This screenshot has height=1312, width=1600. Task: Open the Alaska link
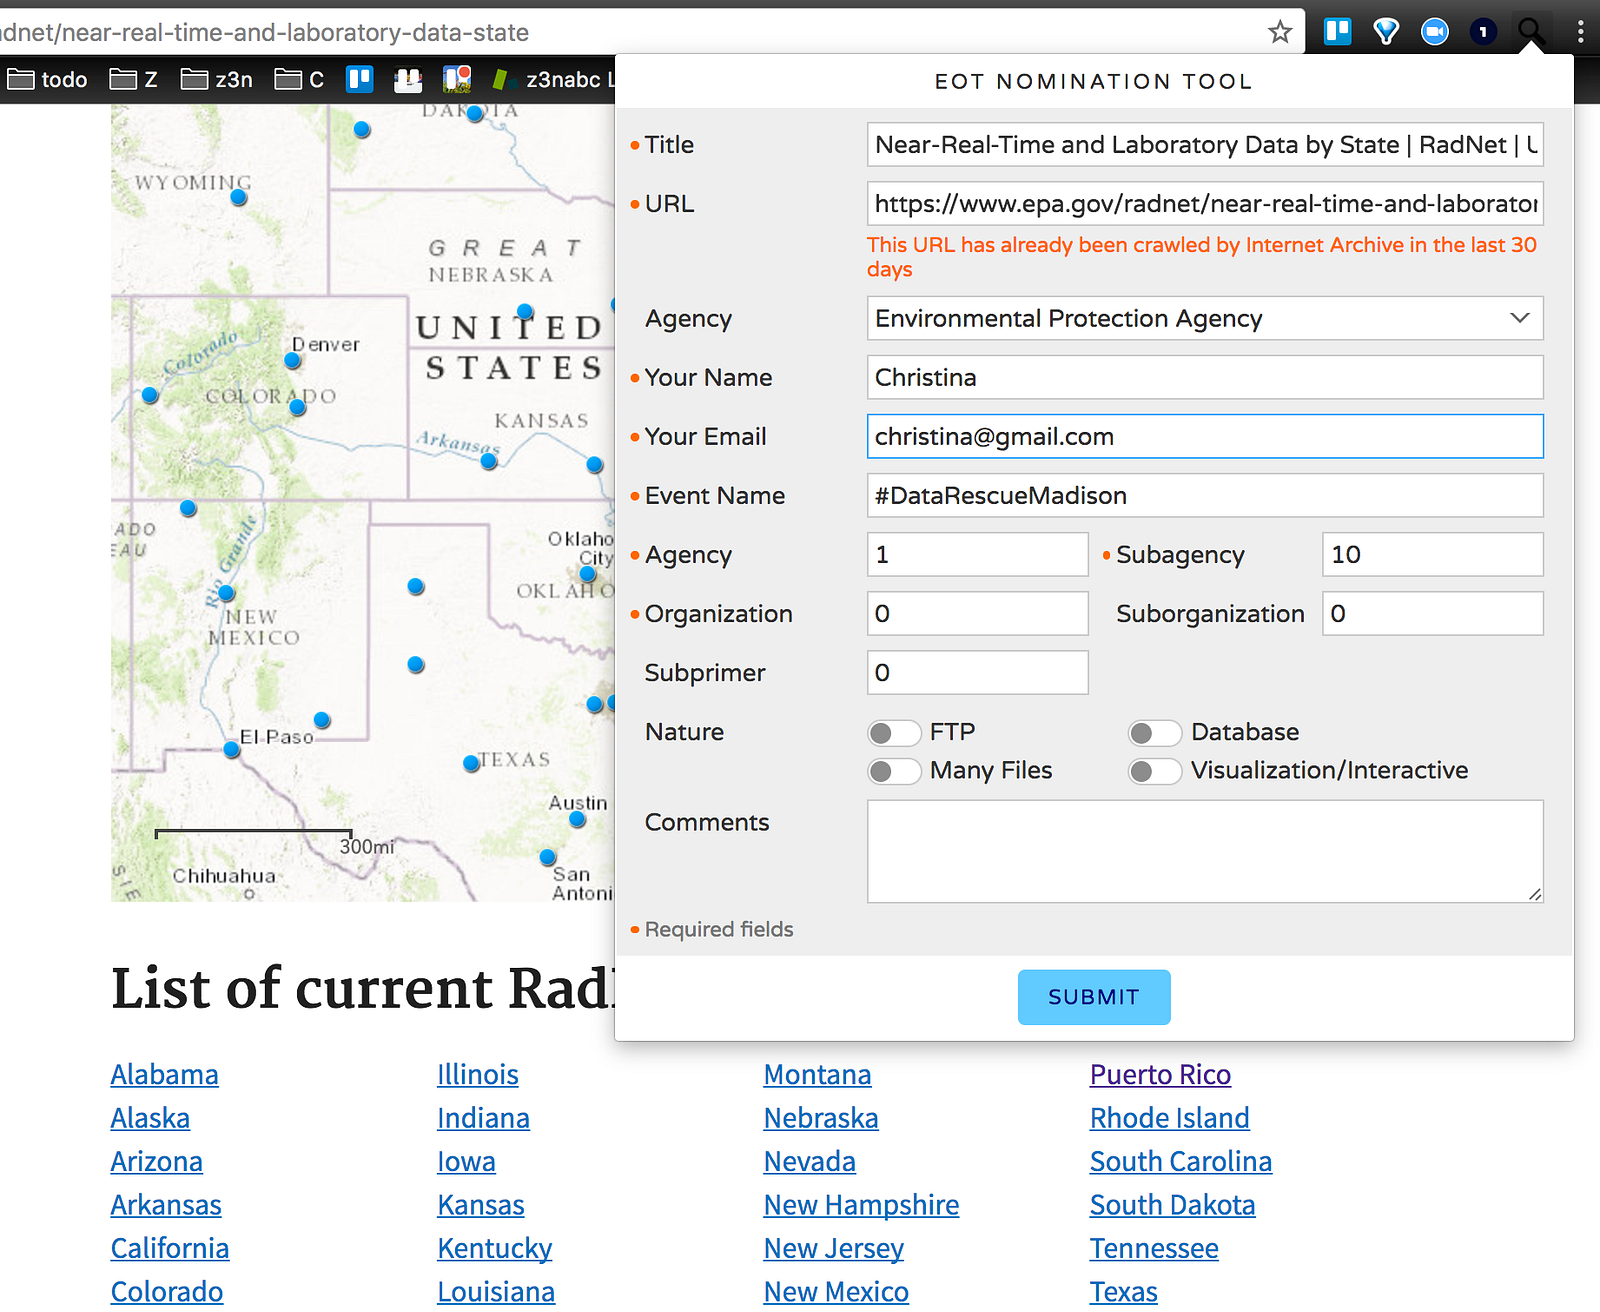pyautogui.click(x=151, y=1118)
